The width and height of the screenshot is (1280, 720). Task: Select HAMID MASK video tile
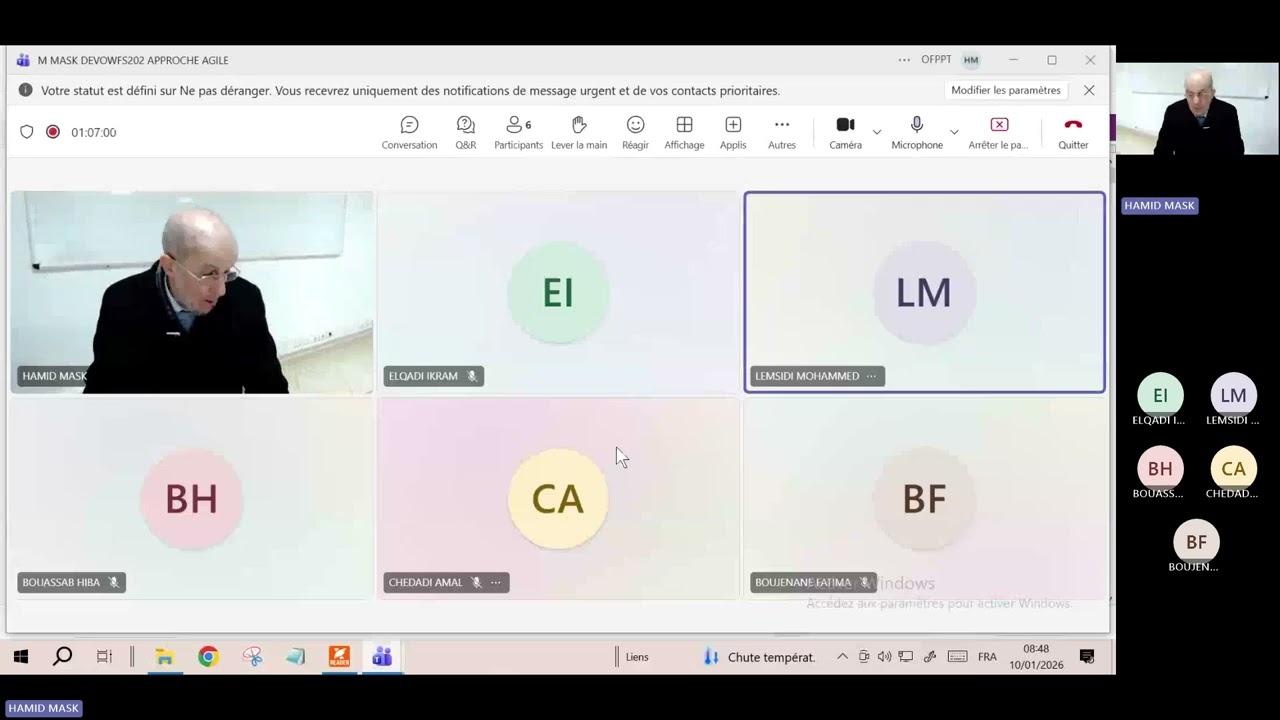click(192, 292)
